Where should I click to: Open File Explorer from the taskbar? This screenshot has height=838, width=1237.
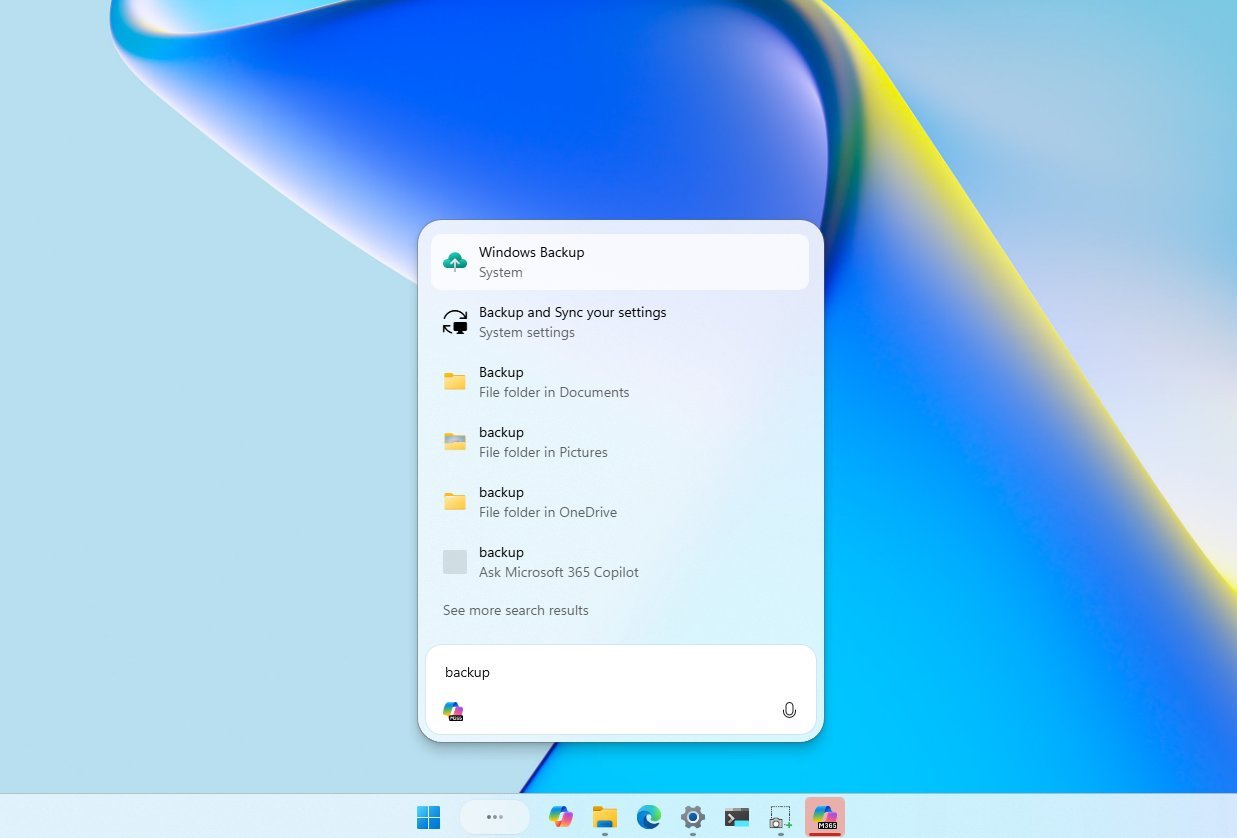(x=605, y=817)
